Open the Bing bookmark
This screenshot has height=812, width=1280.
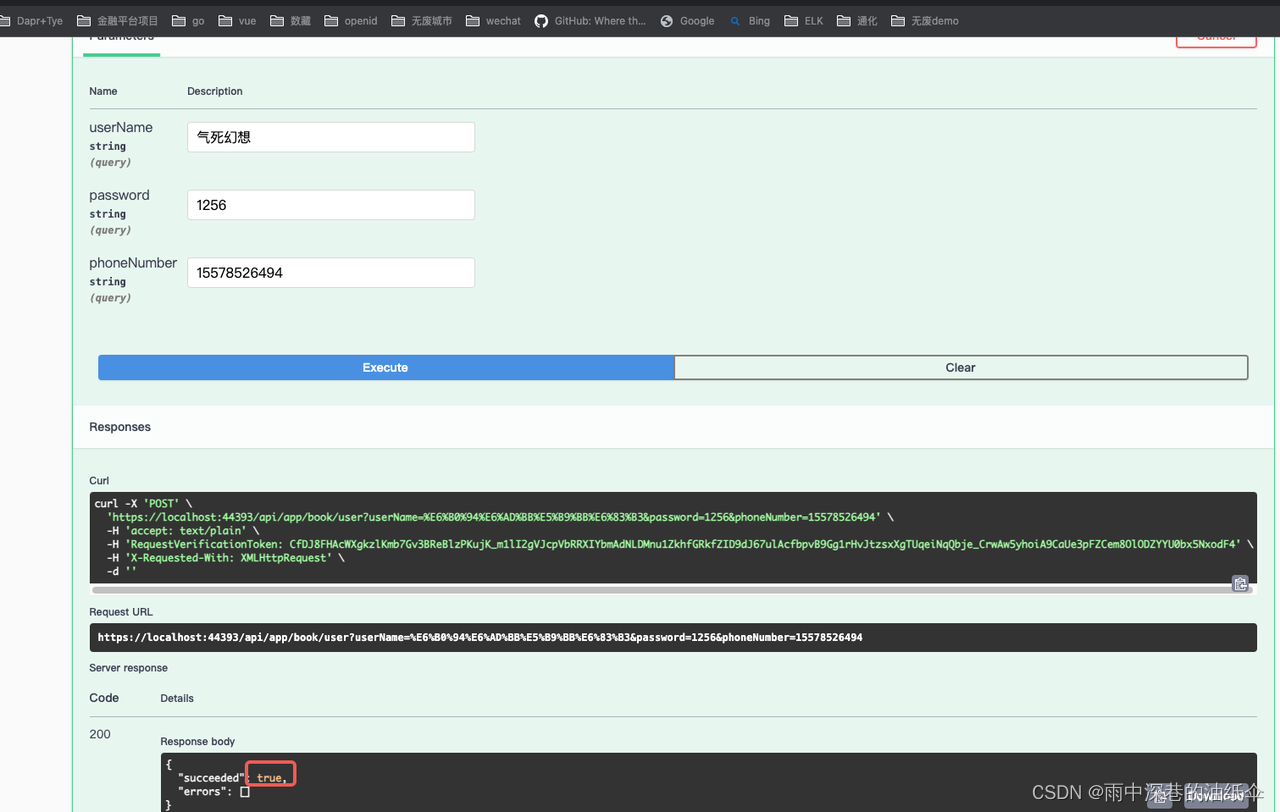750,21
